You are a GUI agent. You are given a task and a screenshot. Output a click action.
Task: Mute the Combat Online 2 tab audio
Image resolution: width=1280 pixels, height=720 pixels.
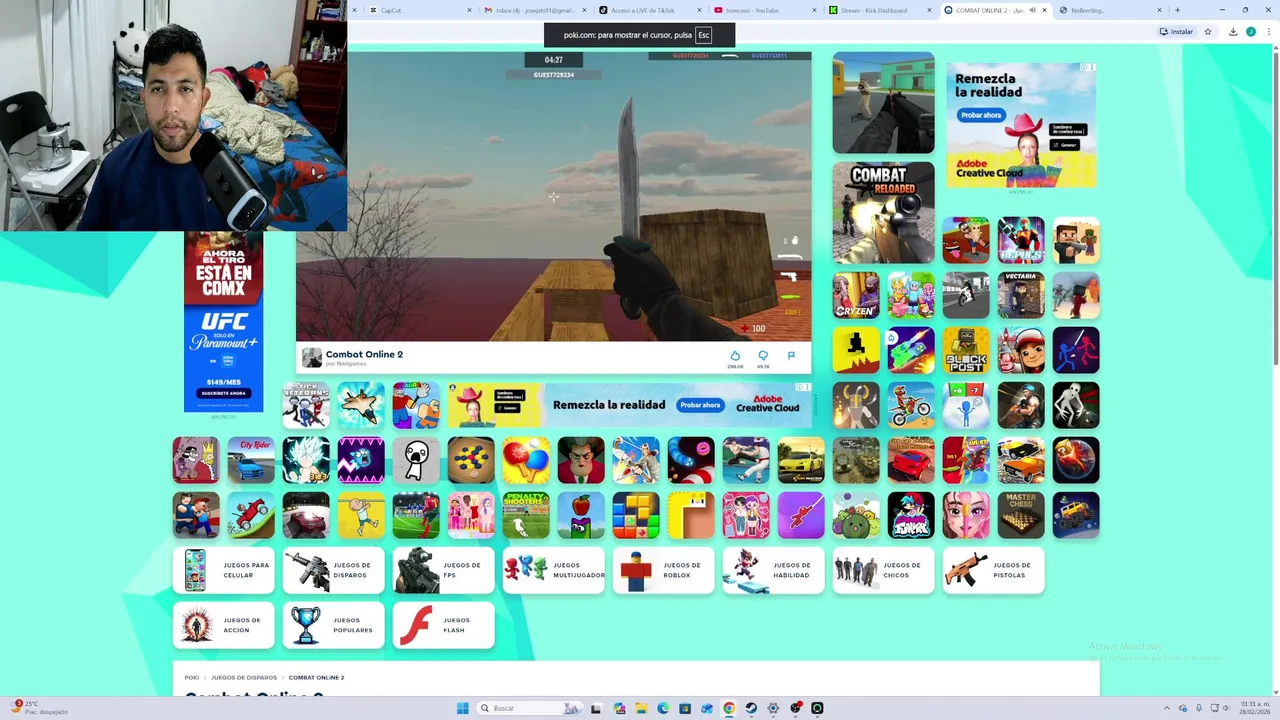click(x=1032, y=10)
